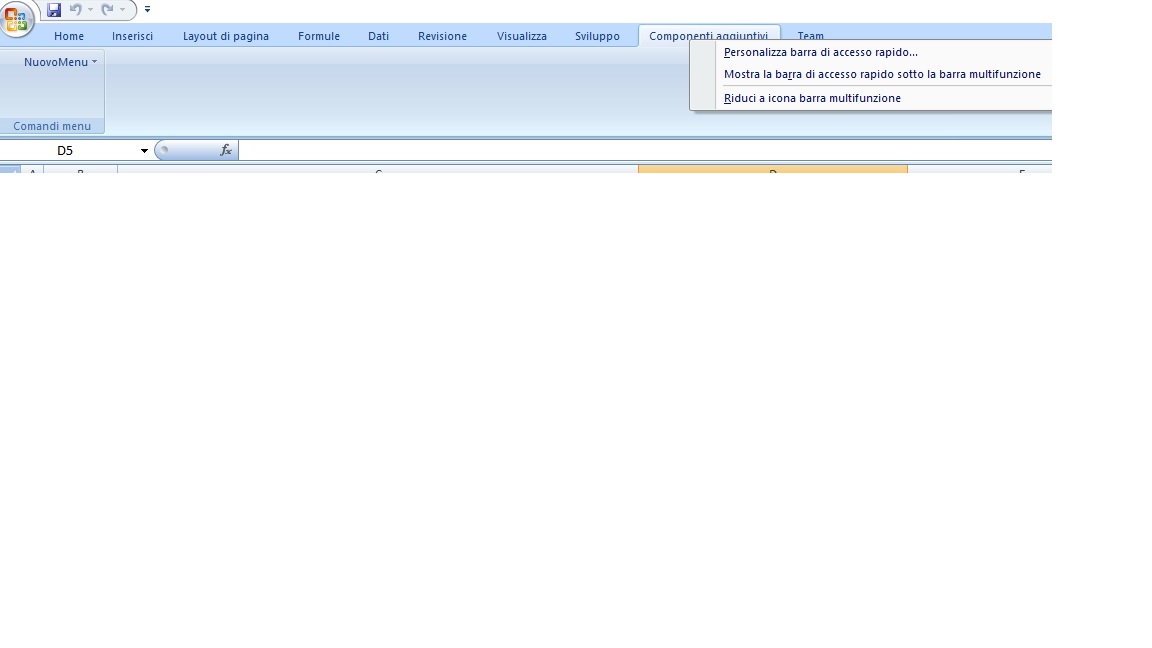1152x648 pixels.
Task: Open the Layout di pagina tab
Action: [x=226, y=36]
